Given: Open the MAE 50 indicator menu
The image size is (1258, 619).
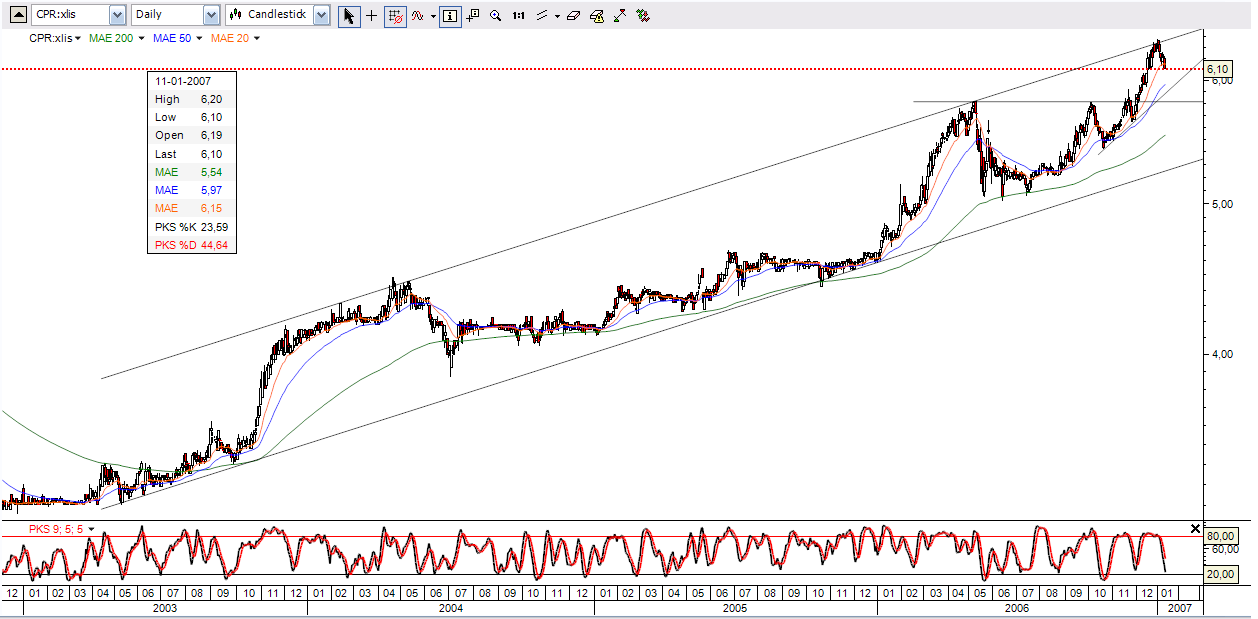Looking at the screenshot, I should click(178, 38).
